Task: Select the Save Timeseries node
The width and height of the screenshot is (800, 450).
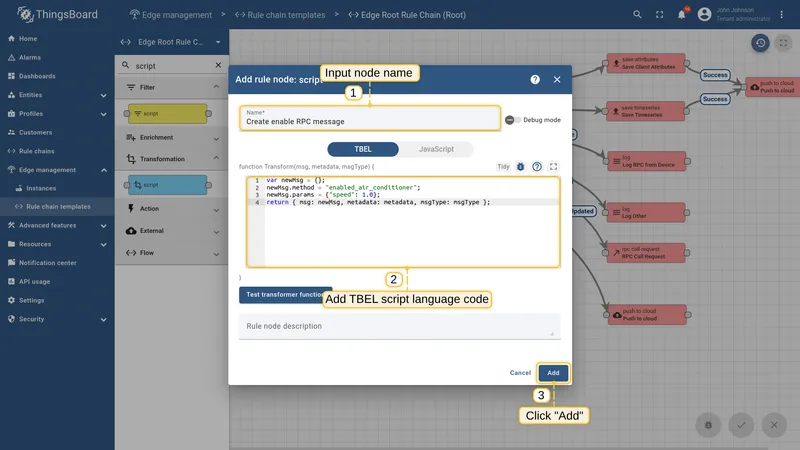Action: pyautogui.click(x=646, y=111)
